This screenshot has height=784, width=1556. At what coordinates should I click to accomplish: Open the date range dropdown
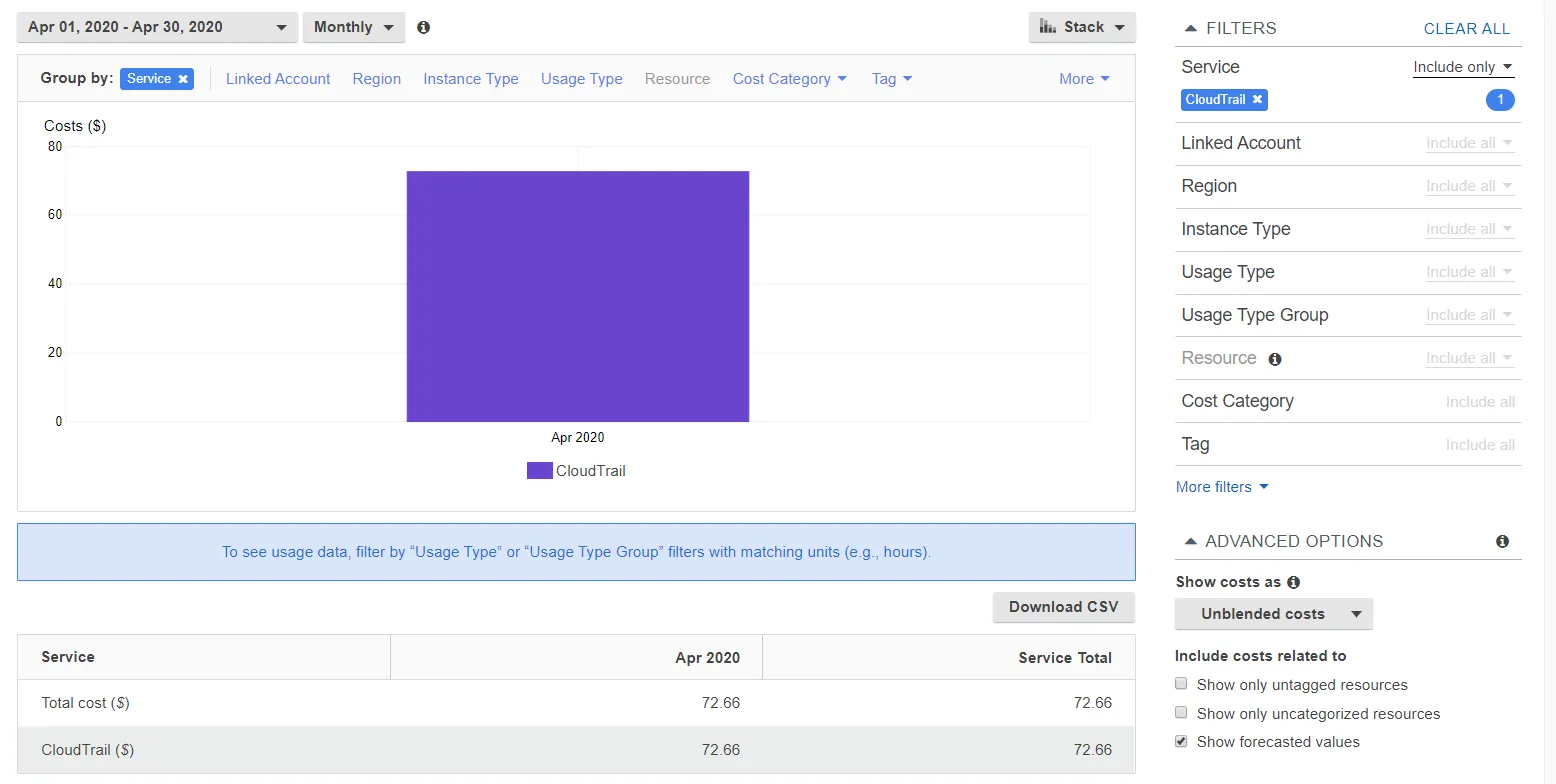tap(157, 27)
